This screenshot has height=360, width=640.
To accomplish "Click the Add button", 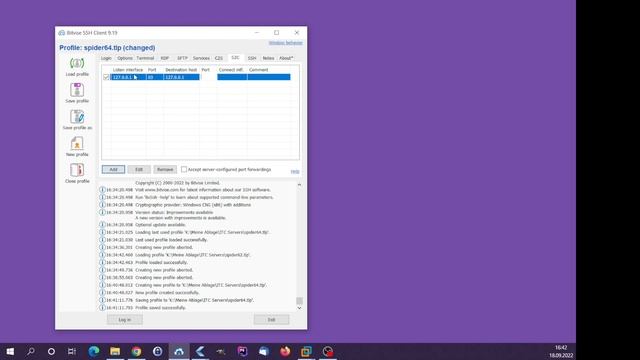I will coord(113,169).
